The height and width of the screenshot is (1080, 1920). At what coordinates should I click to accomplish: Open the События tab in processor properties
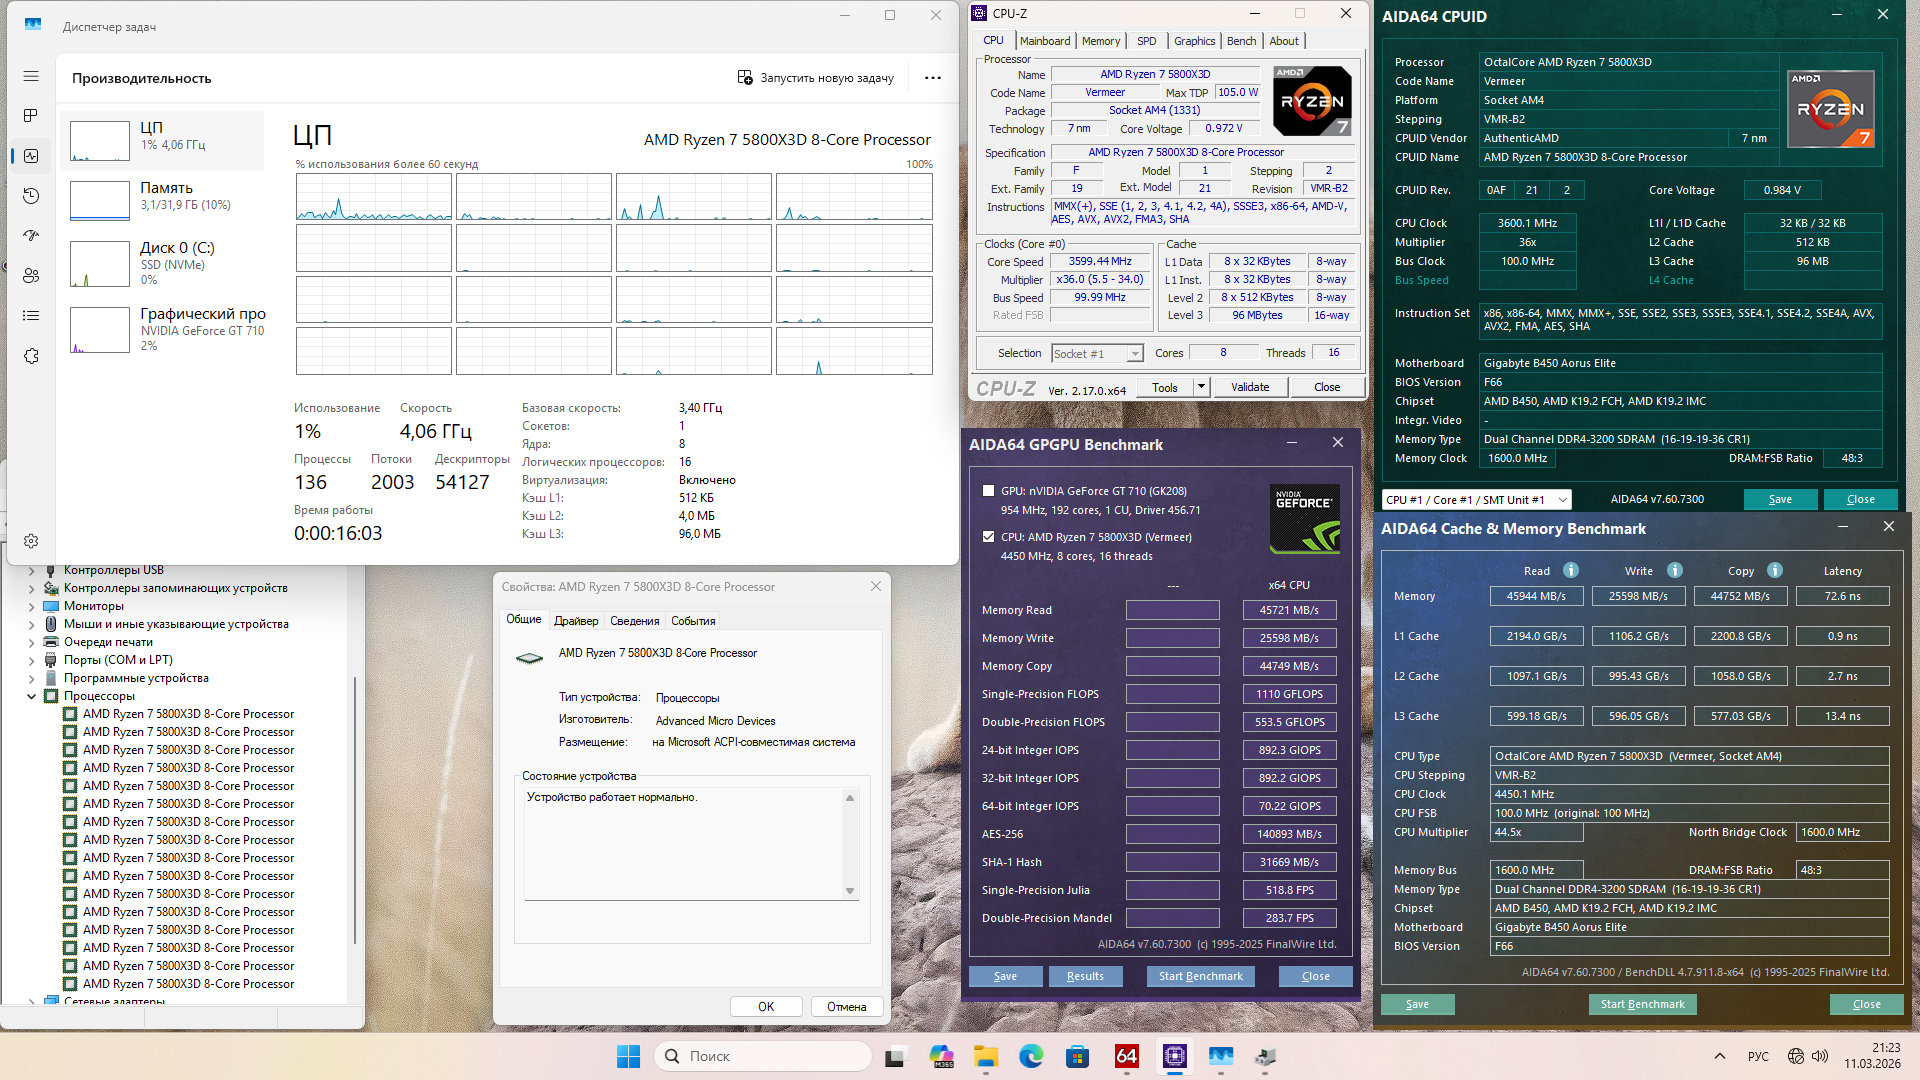(x=693, y=621)
